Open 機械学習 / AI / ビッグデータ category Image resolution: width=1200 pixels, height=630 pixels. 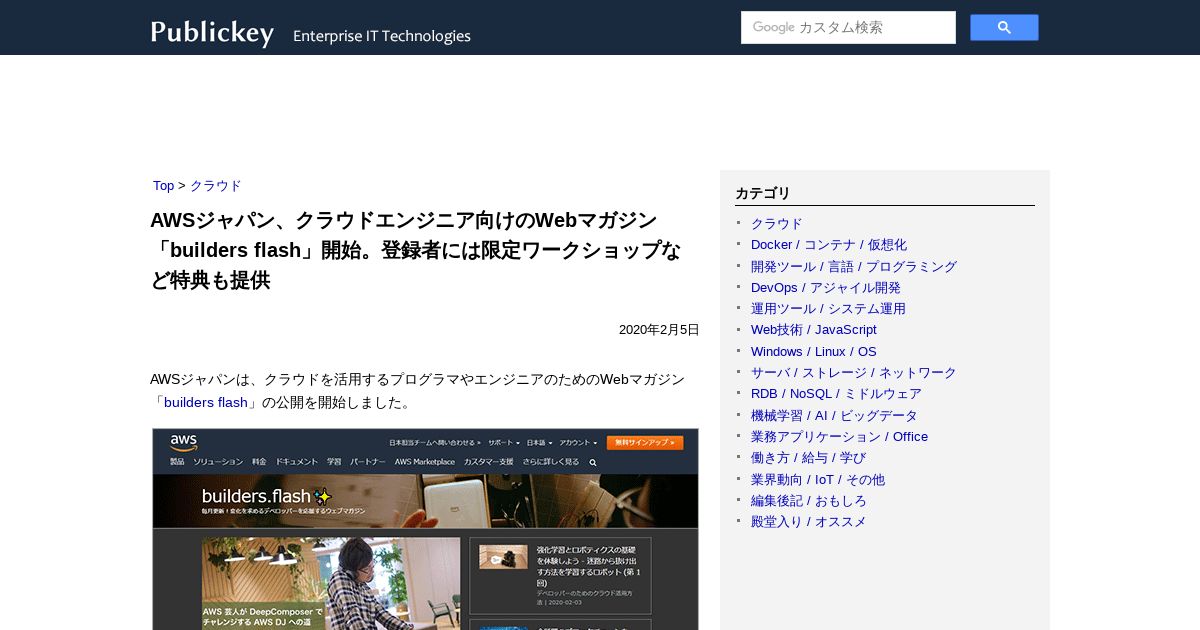pyautogui.click(x=834, y=416)
